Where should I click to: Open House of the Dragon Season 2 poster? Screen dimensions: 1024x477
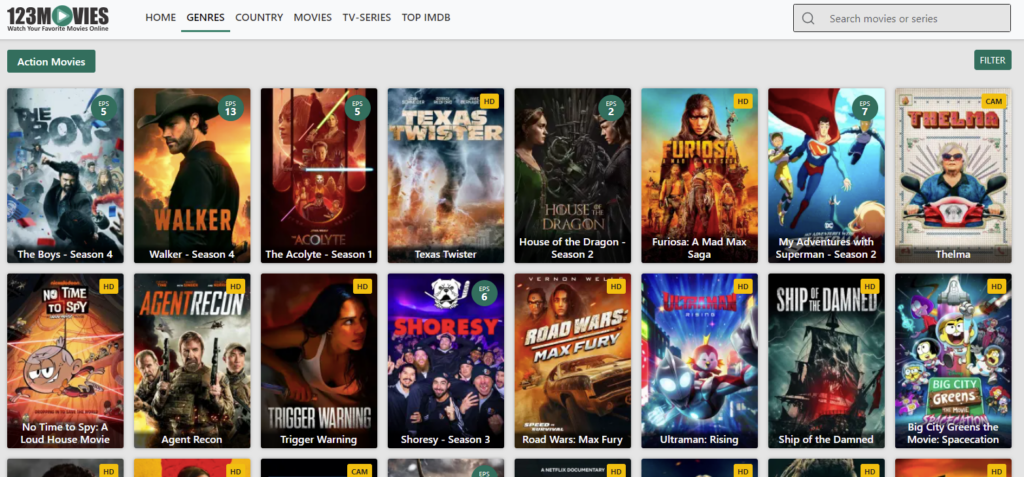(x=572, y=175)
